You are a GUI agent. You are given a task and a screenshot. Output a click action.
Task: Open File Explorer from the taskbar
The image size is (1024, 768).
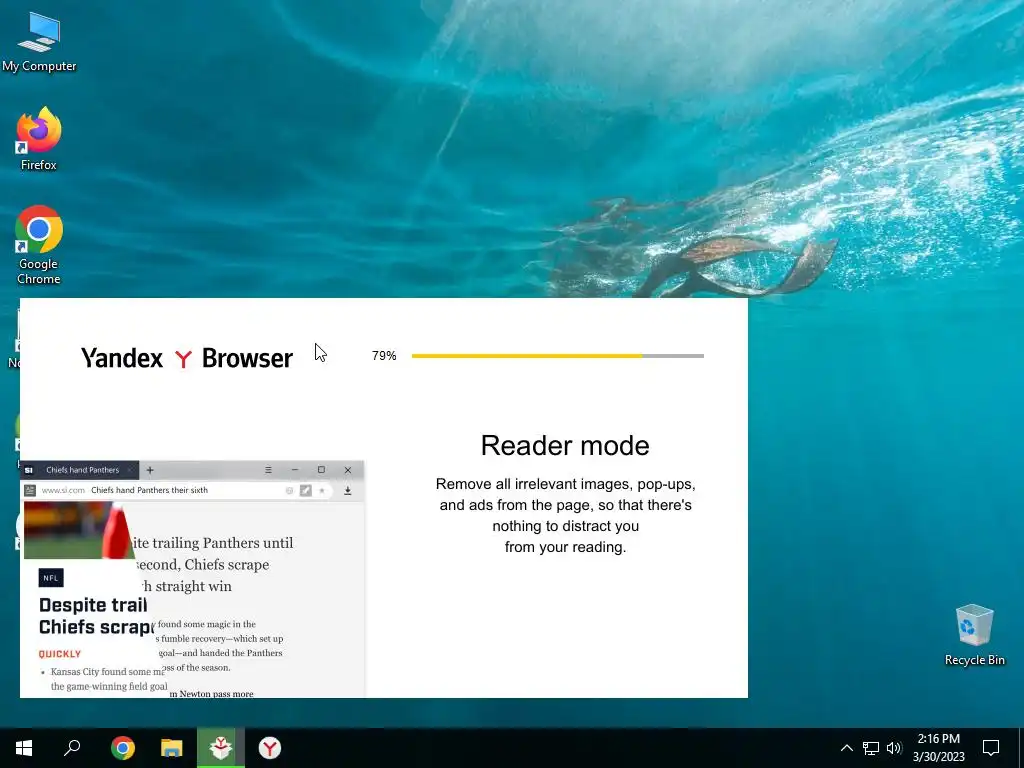tap(172, 748)
